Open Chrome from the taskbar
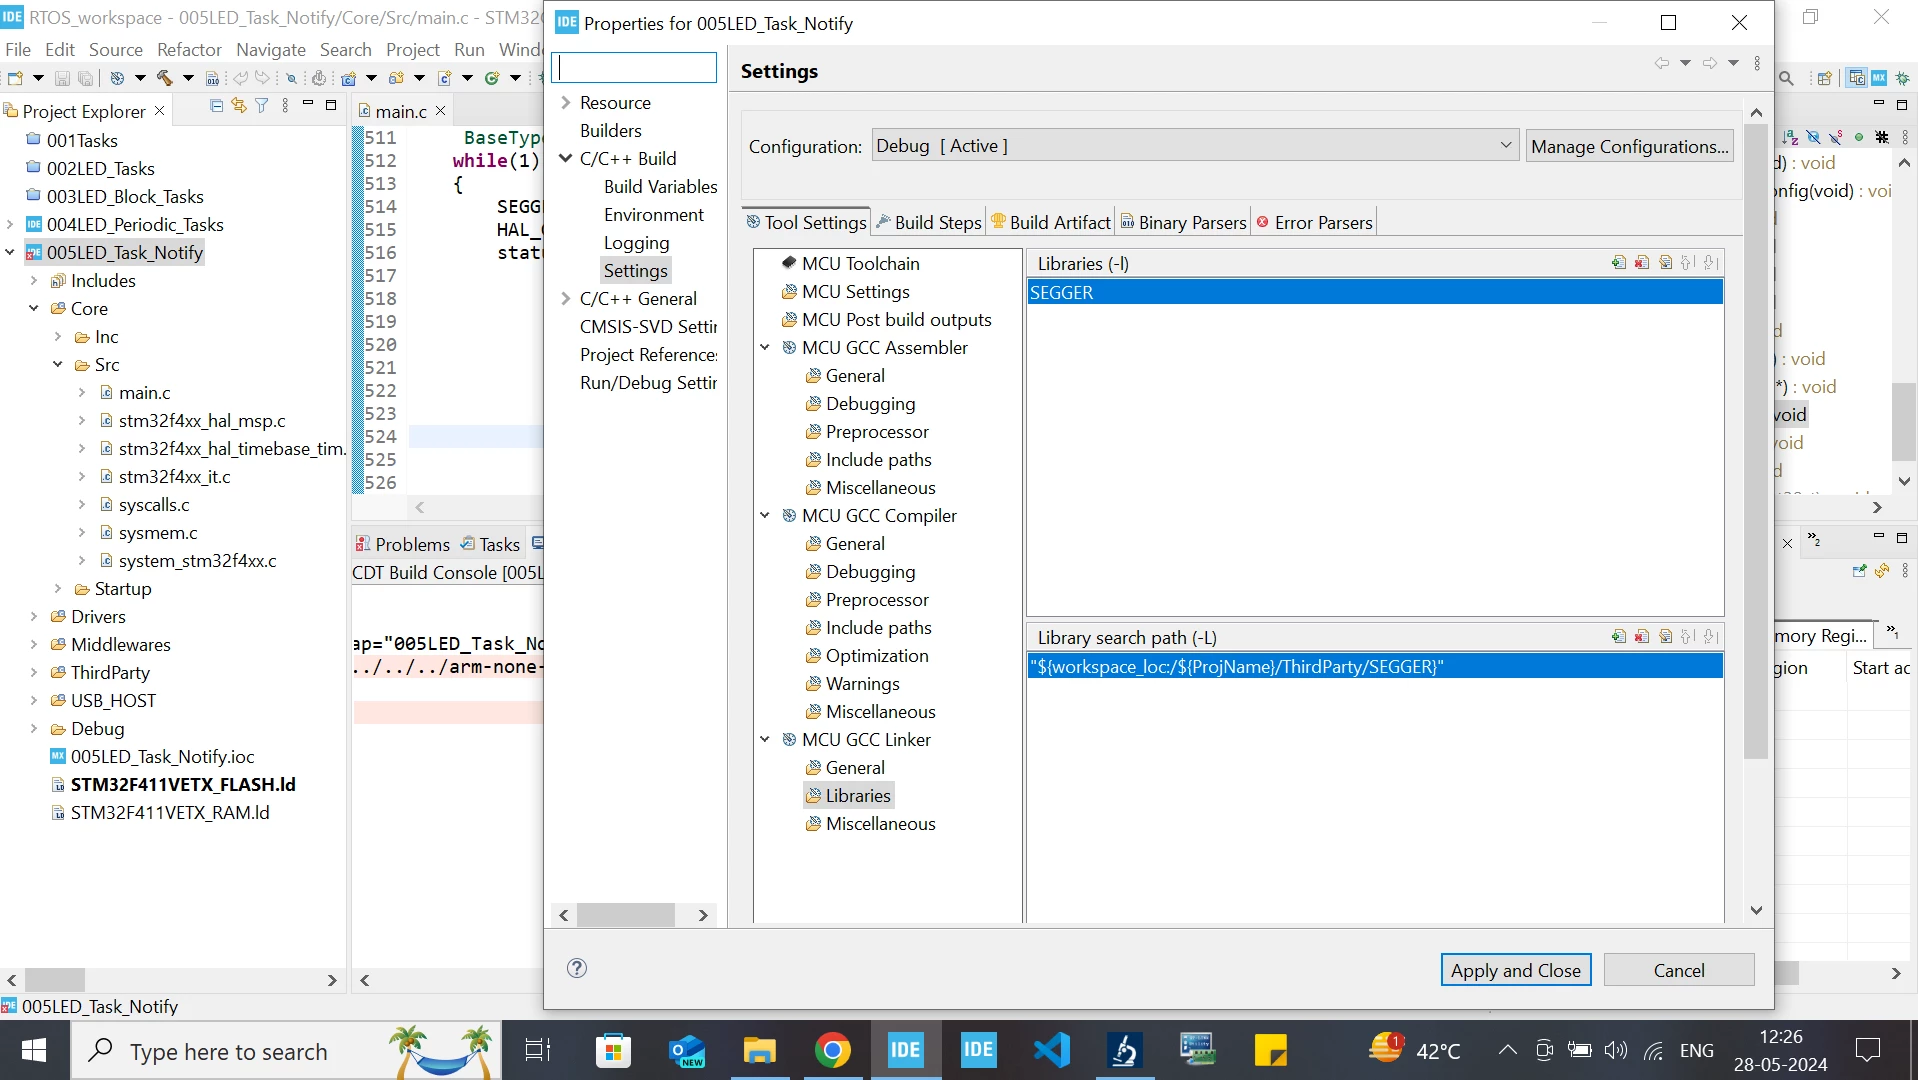The image size is (1918, 1080). click(832, 1050)
